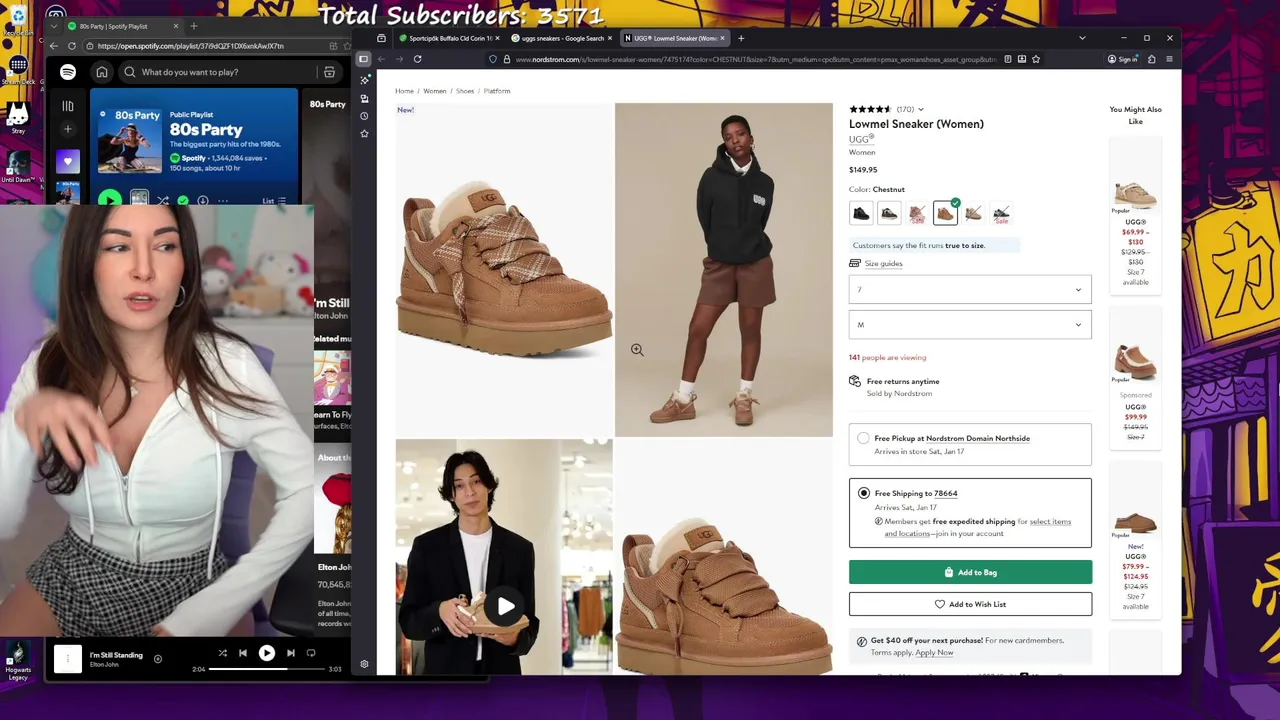1280x720 pixels.
Task: Go to Spotify Home via the house icon
Action: pos(101,72)
